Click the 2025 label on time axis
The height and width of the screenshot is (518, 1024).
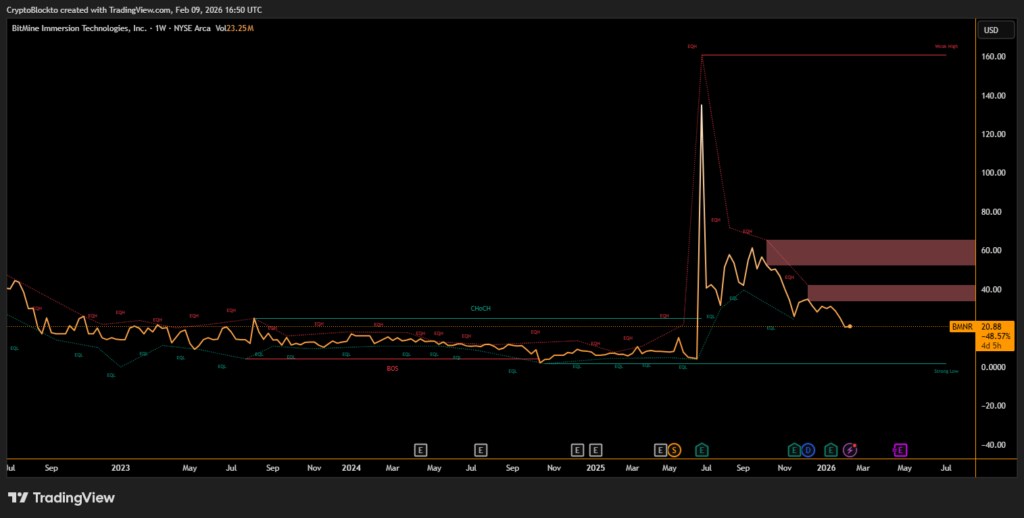(x=595, y=467)
